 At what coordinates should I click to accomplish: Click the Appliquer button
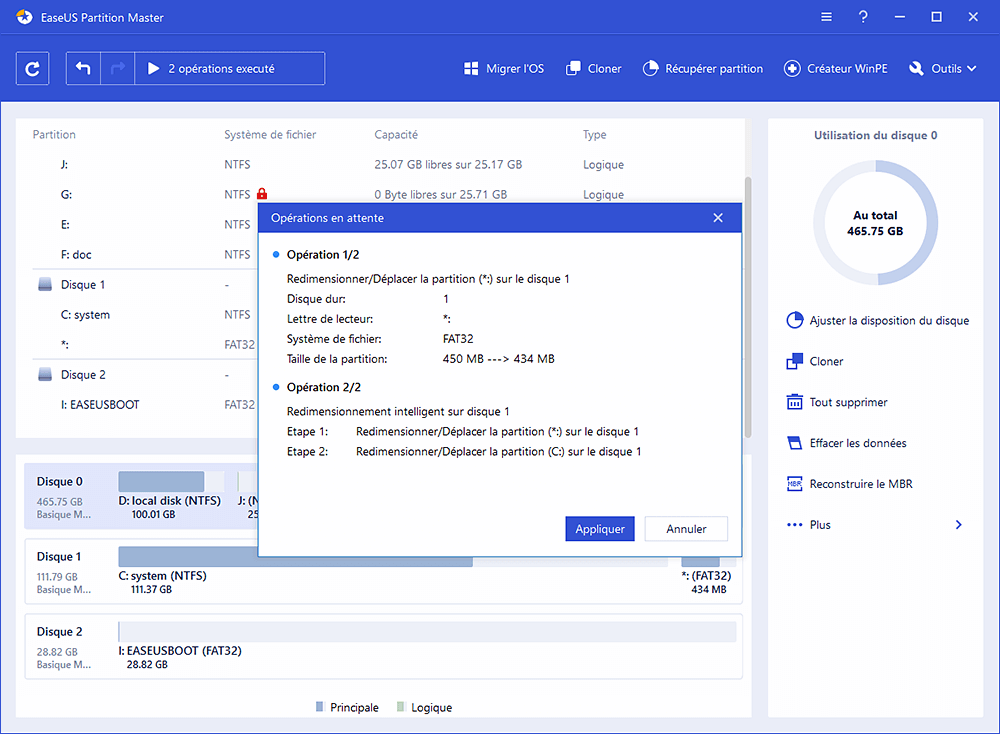click(x=600, y=529)
